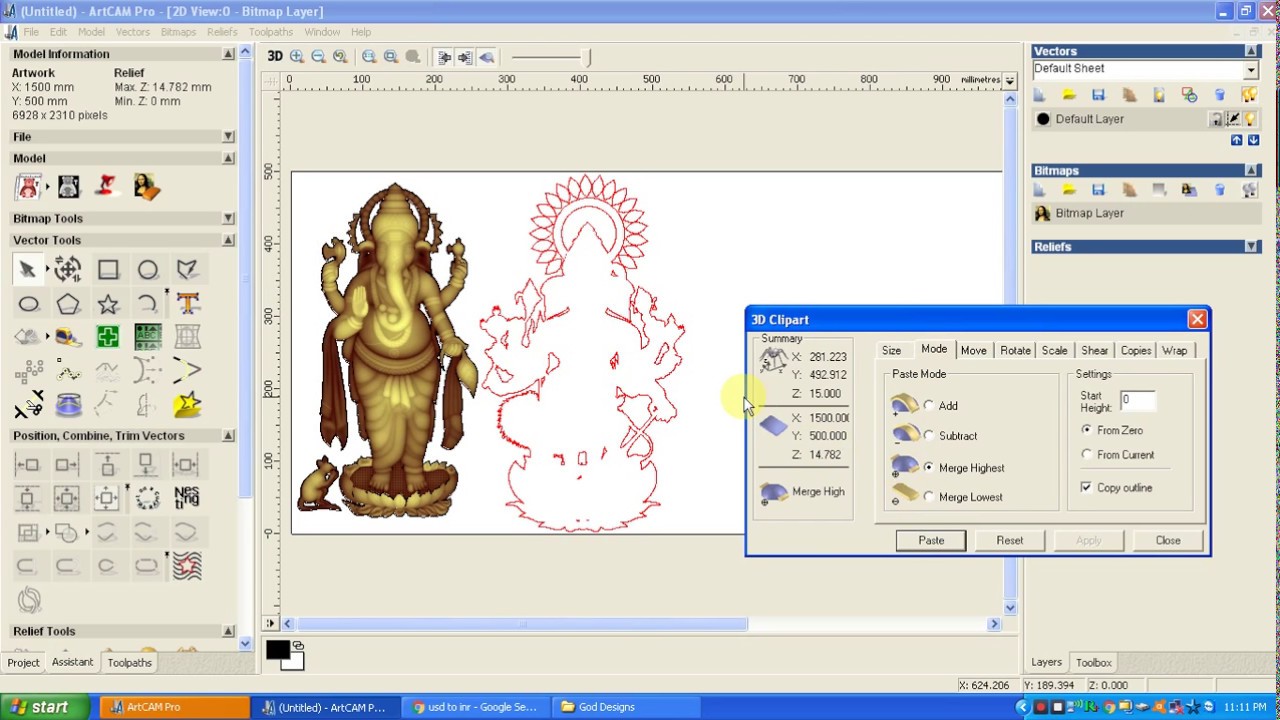Choose the Create Star tool
Screen dimensions: 1280x720
108,304
